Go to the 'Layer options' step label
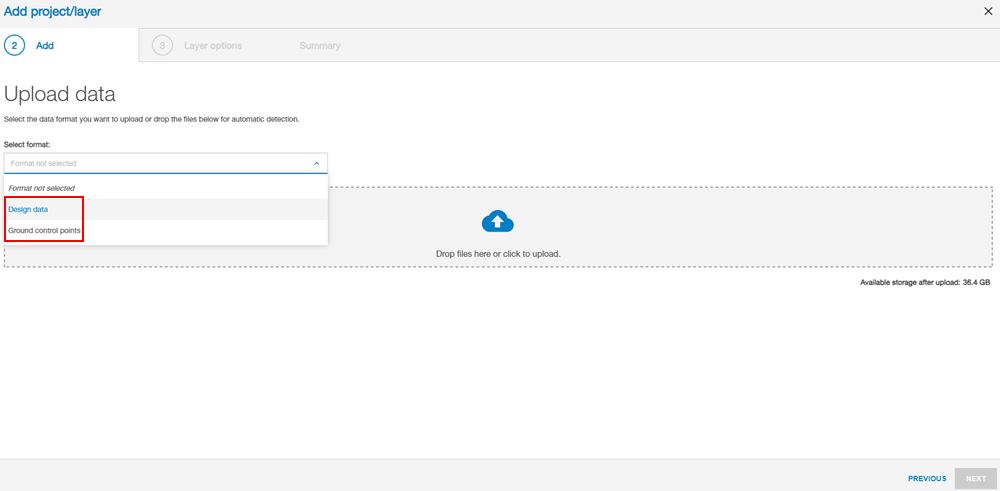Image resolution: width=1000 pixels, height=491 pixels. (212, 46)
